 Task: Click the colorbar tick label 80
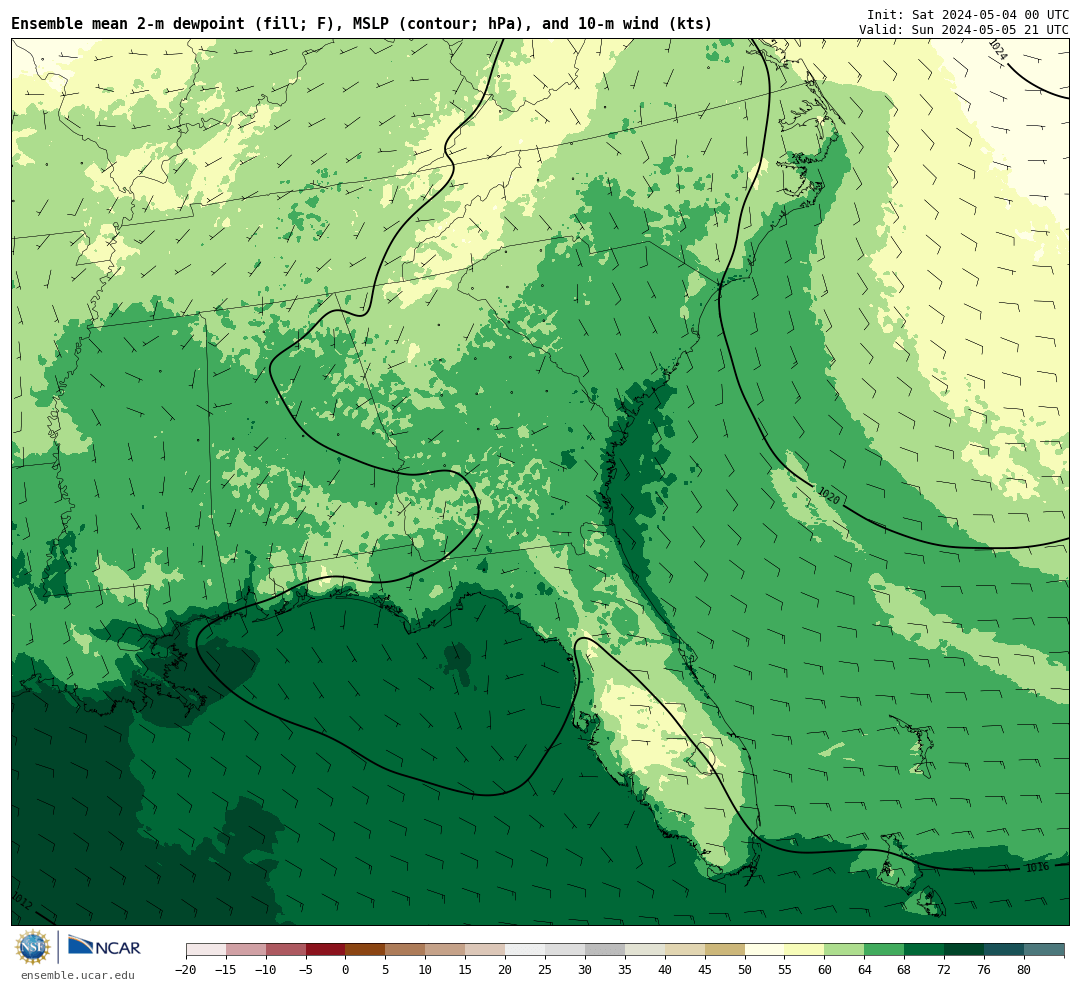click(1024, 970)
